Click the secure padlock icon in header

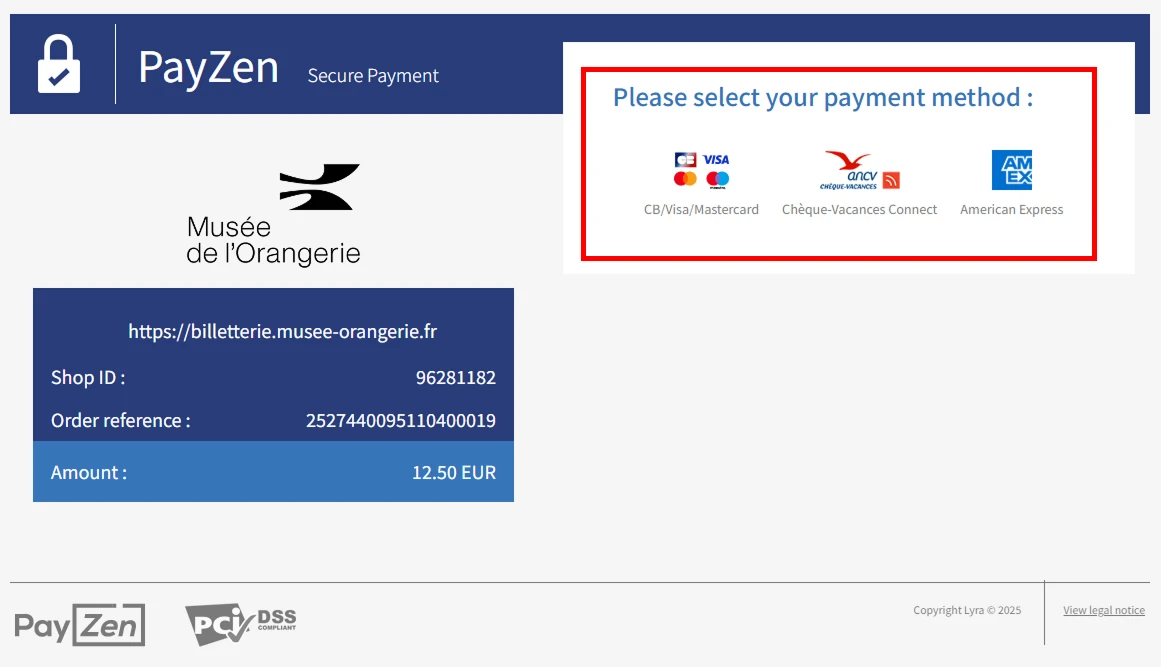click(59, 64)
